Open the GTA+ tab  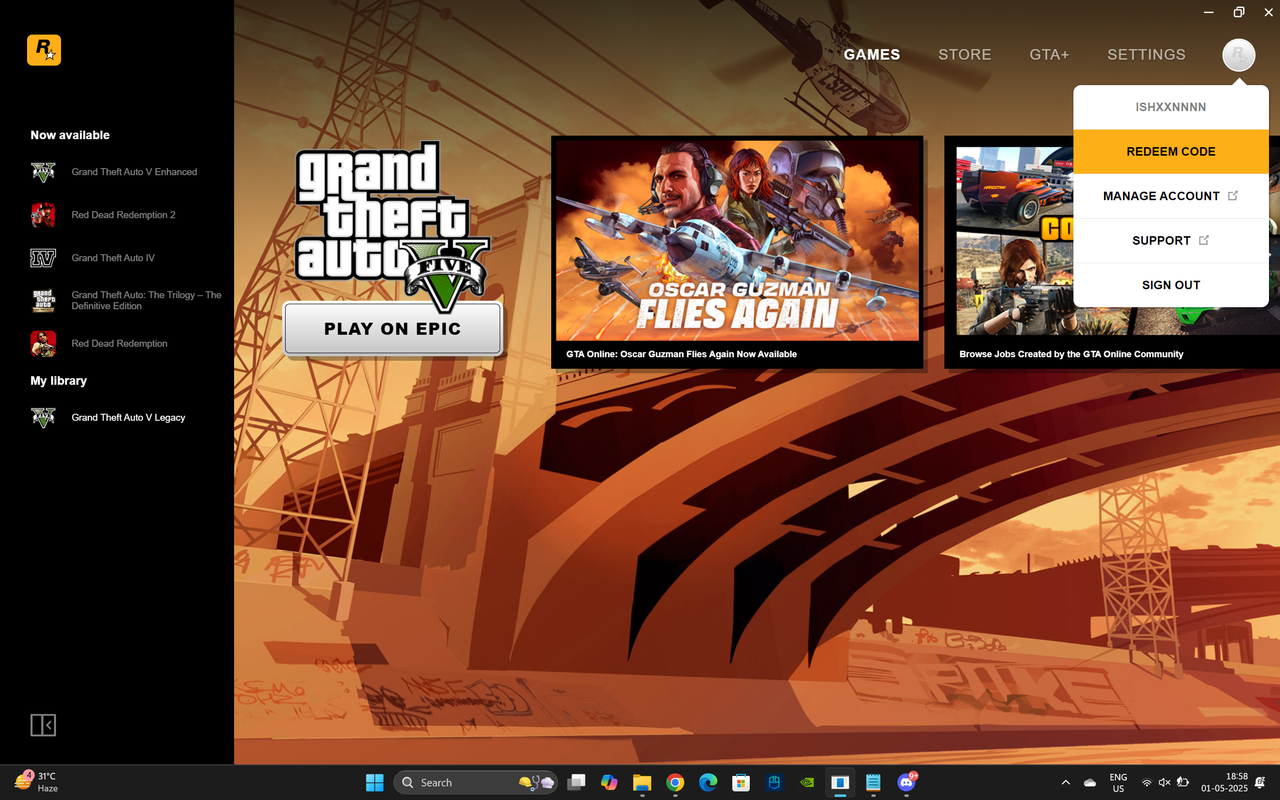[1050, 55]
